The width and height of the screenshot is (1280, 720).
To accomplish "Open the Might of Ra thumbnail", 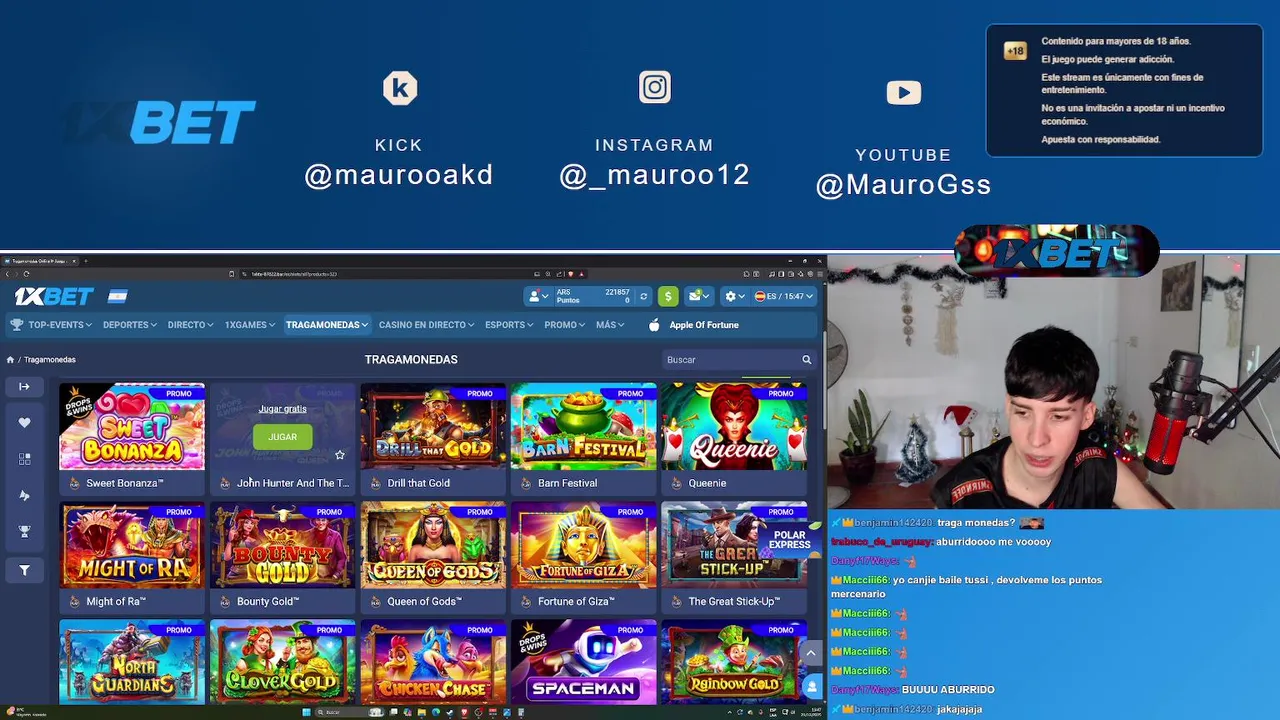I will 132,545.
